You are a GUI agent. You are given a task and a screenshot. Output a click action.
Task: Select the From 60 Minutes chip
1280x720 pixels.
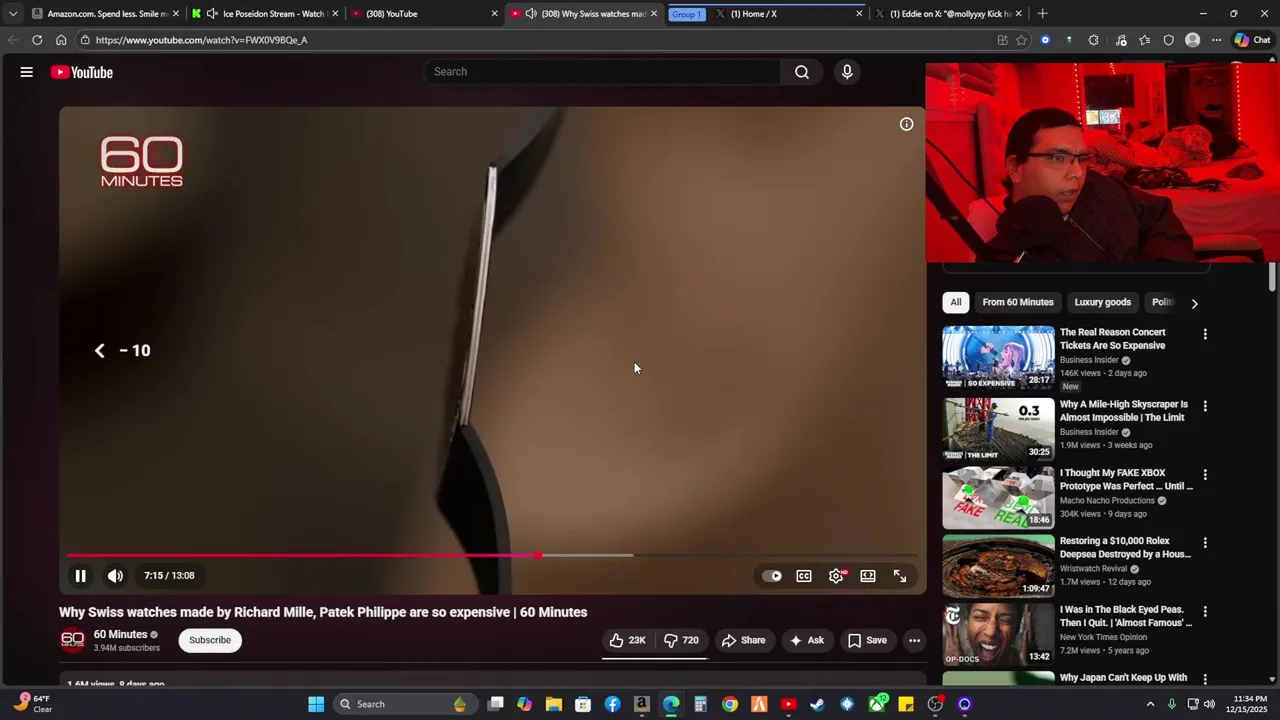pyautogui.click(x=1018, y=302)
